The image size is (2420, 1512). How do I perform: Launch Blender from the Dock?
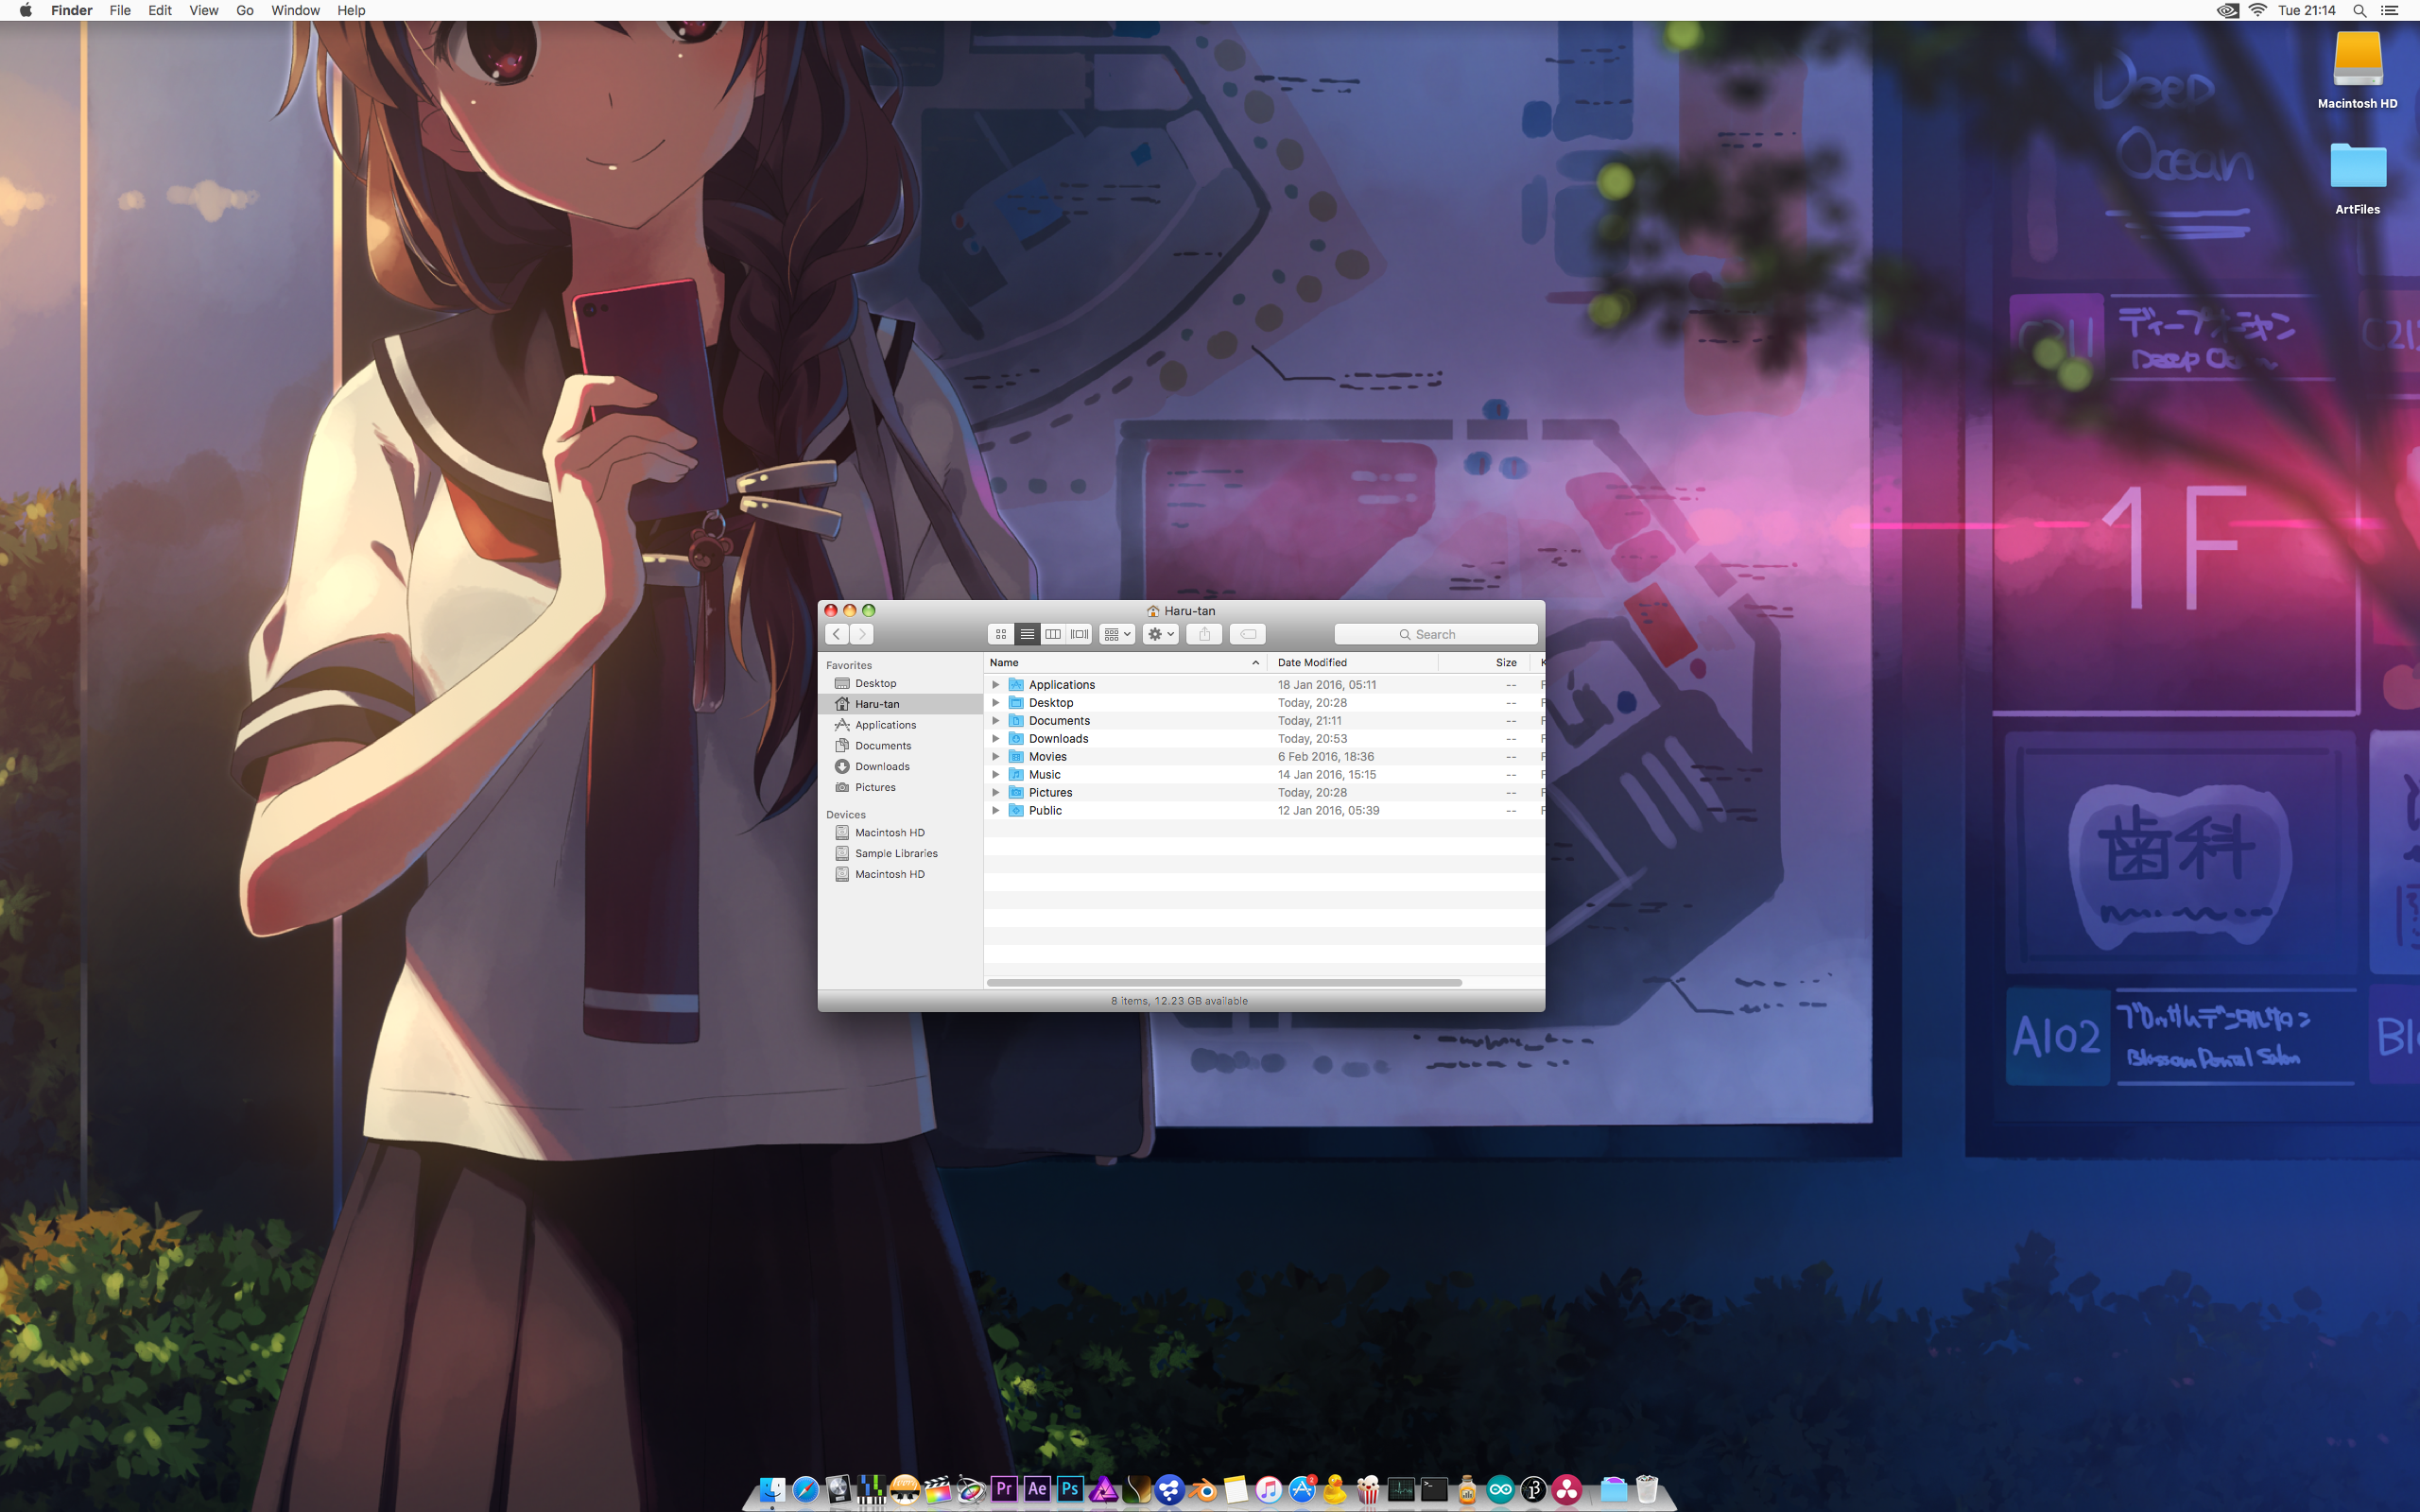(x=1203, y=1490)
